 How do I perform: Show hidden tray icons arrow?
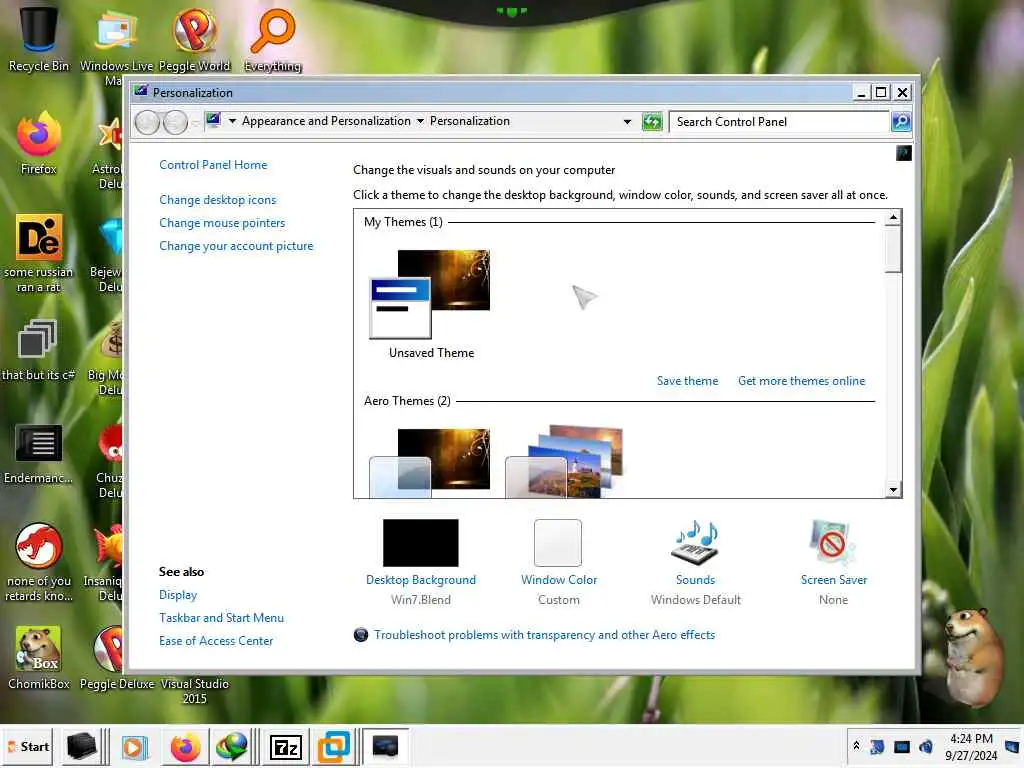click(856, 746)
